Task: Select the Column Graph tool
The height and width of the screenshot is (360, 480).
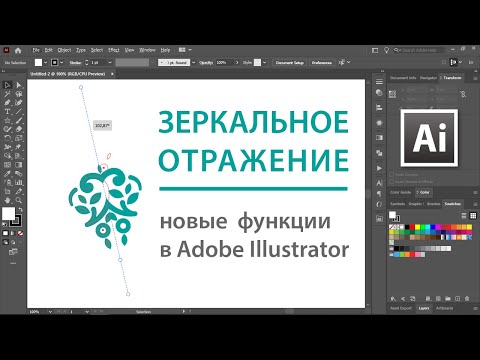Action: coord(19,182)
